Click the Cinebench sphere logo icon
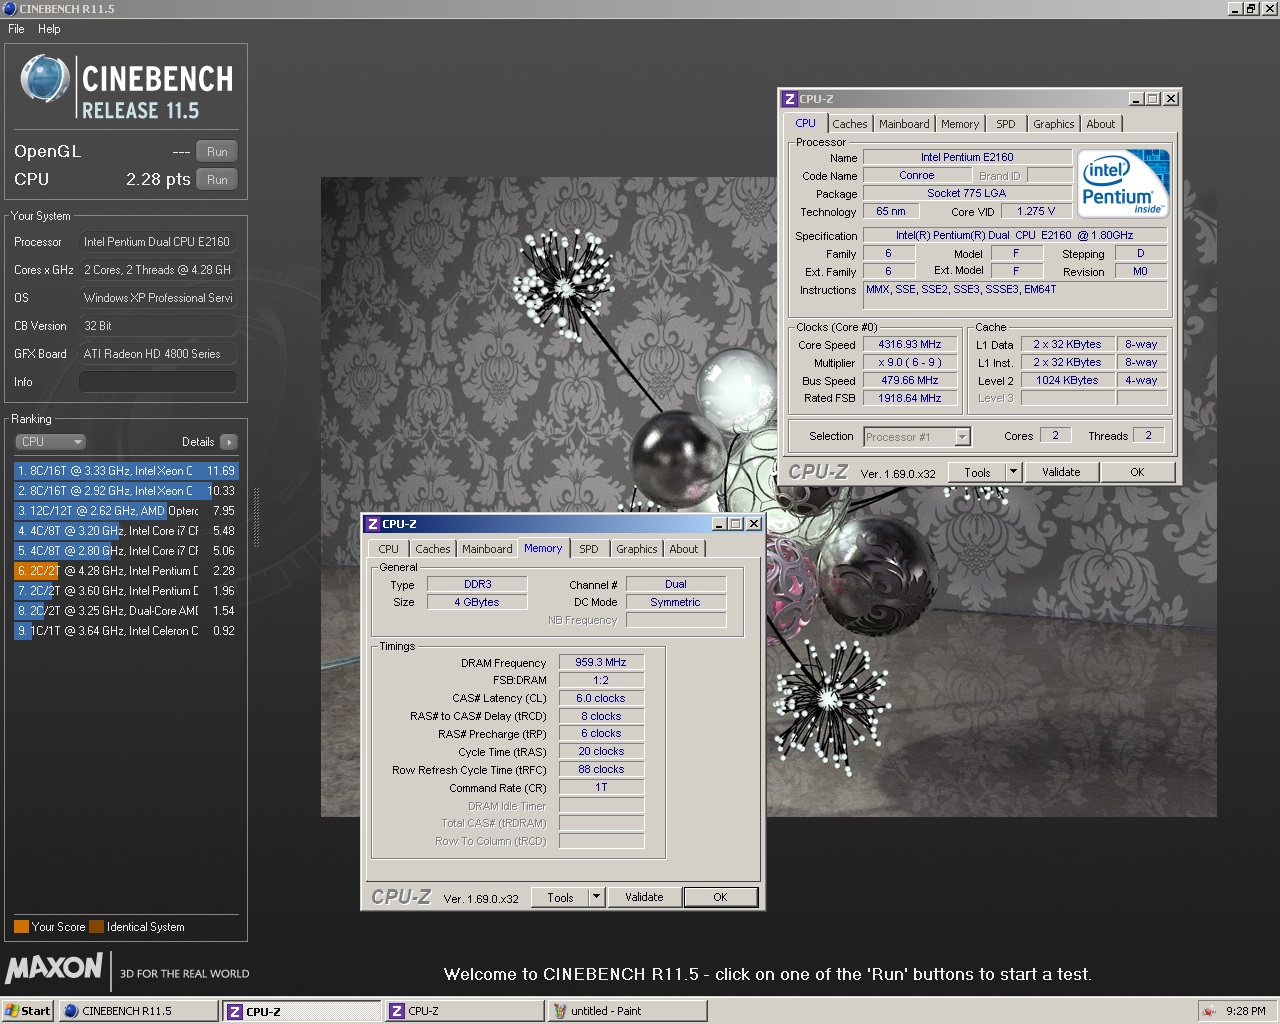The width and height of the screenshot is (1280, 1024). pyautogui.click(x=45, y=79)
